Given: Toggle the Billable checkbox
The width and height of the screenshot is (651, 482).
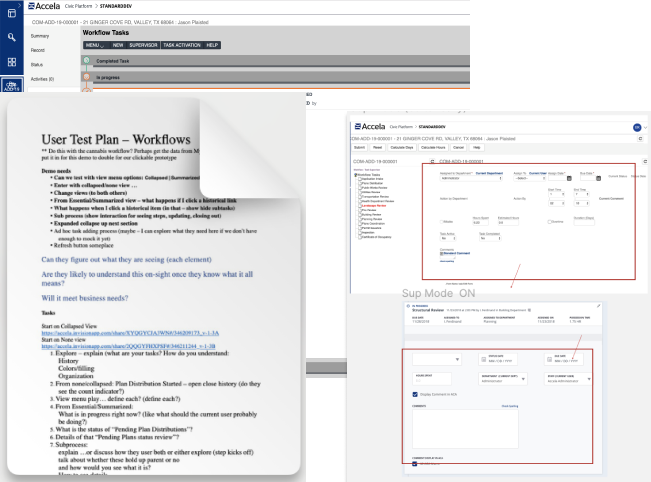Looking at the screenshot, I should (443, 221).
